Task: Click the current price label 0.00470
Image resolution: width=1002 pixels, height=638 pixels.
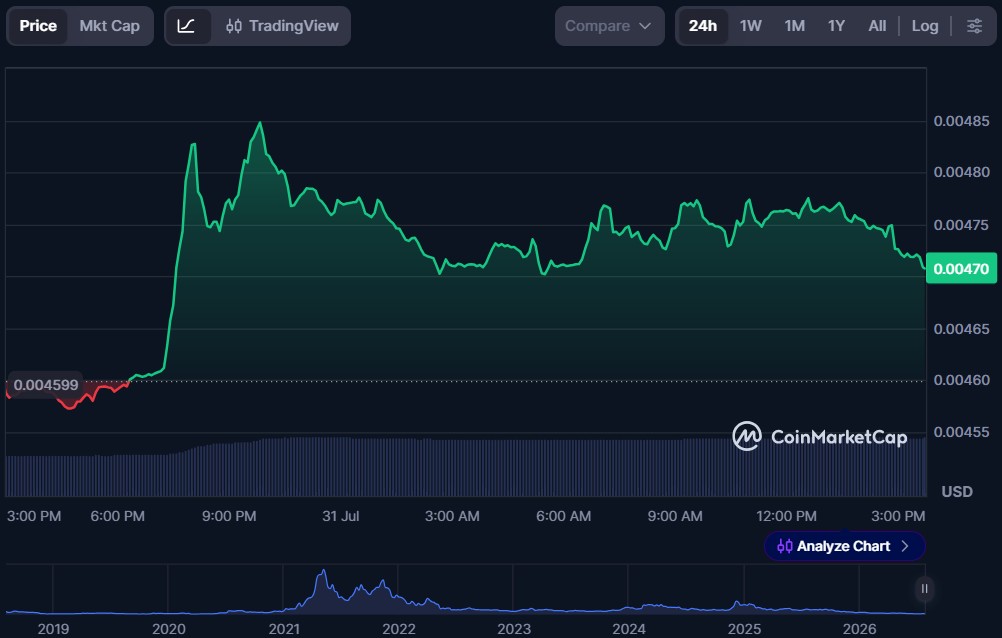Action: [961, 268]
